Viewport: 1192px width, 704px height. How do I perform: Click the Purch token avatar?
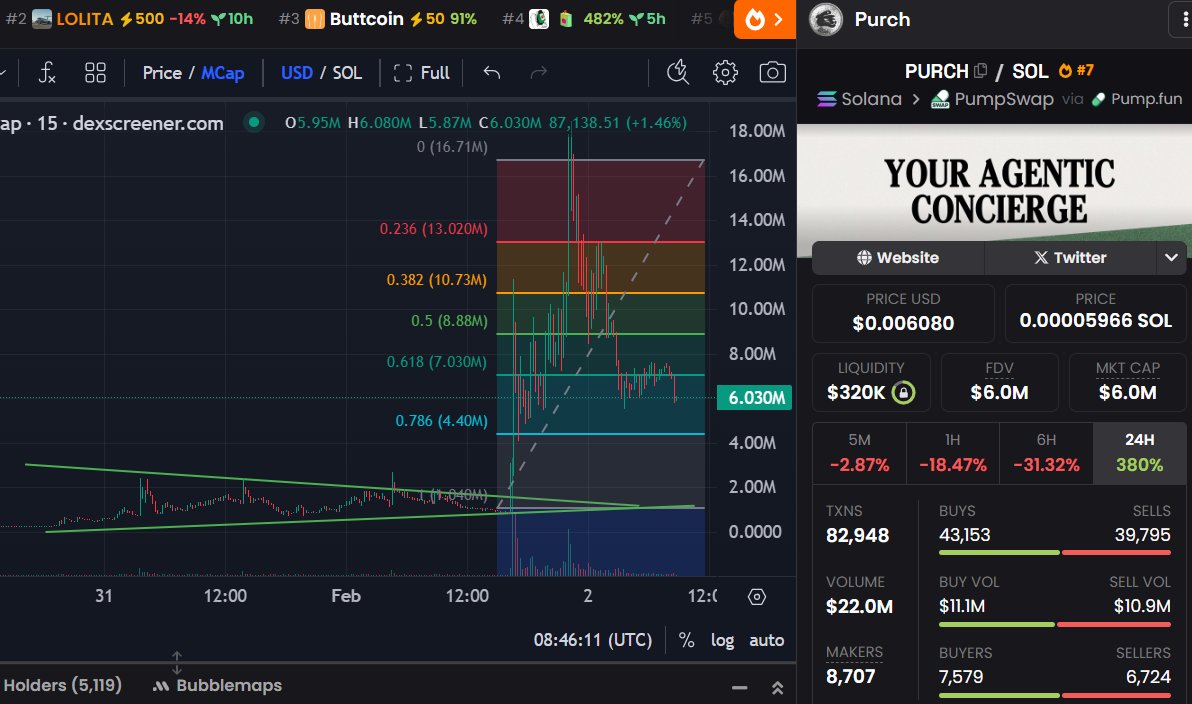pyautogui.click(x=826, y=19)
